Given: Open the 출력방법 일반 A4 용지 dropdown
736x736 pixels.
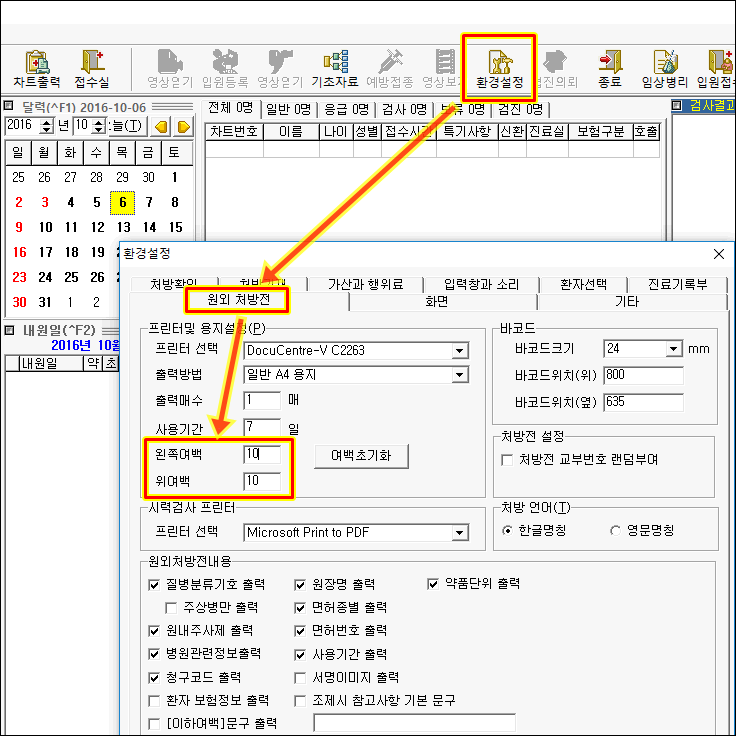Looking at the screenshot, I should (x=459, y=375).
